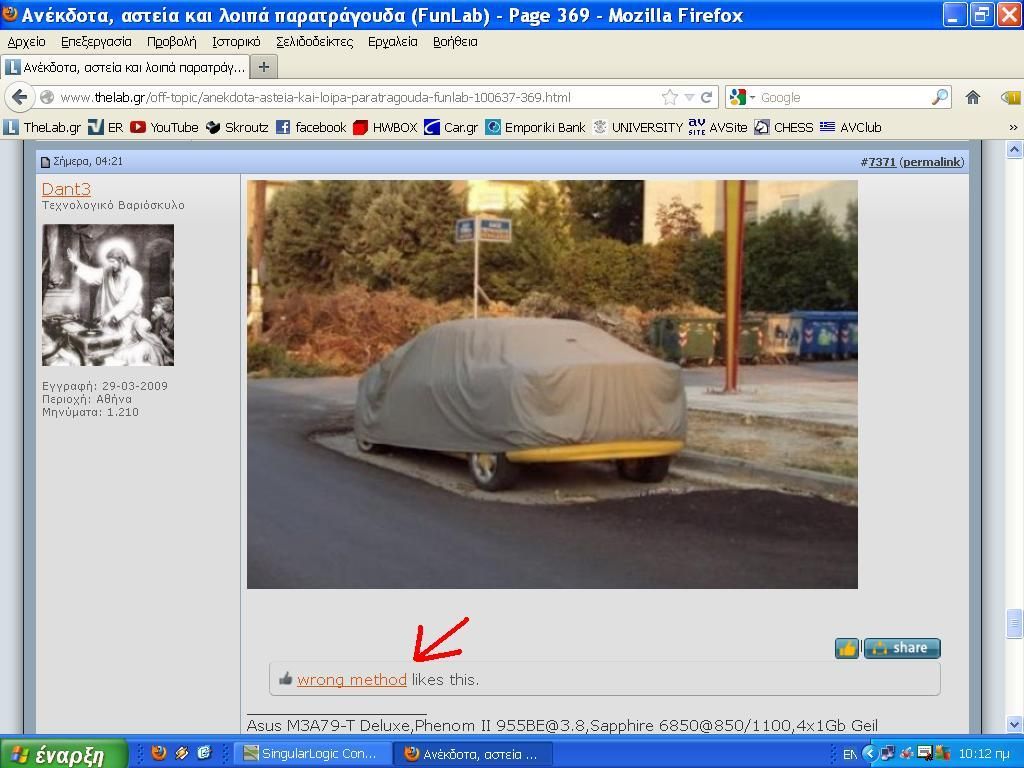The height and width of the screenshot is (768, 1024).
Task: Open the Ιστορικό menu
Action: coord(236,42)
